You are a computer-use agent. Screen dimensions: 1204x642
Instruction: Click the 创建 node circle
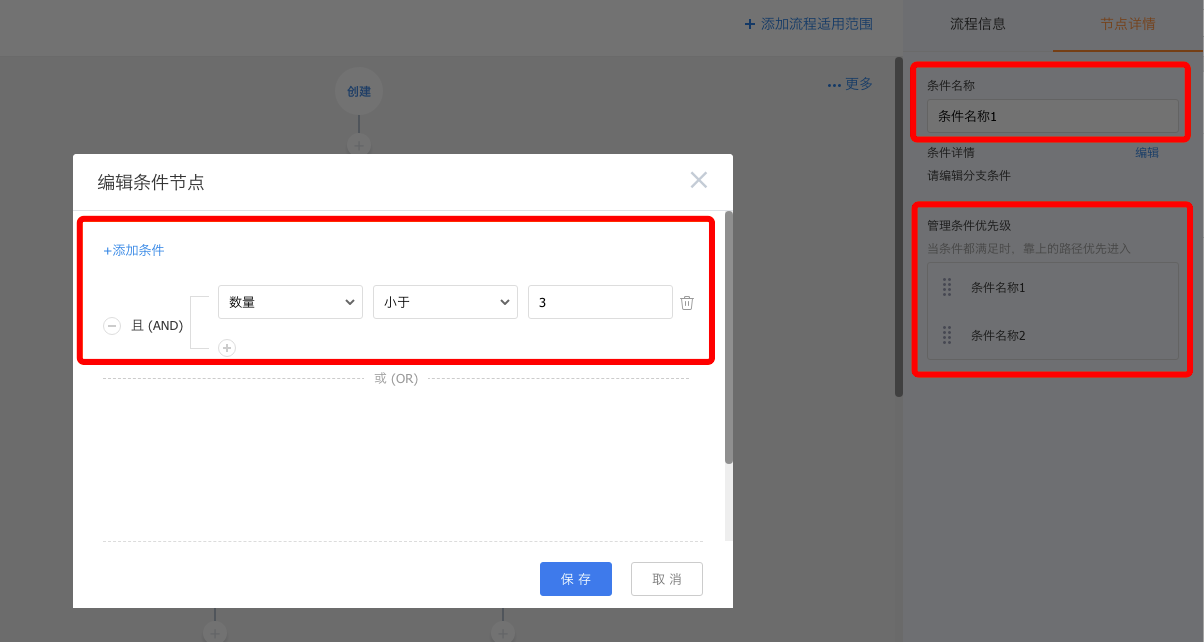[x=359, y=91]
